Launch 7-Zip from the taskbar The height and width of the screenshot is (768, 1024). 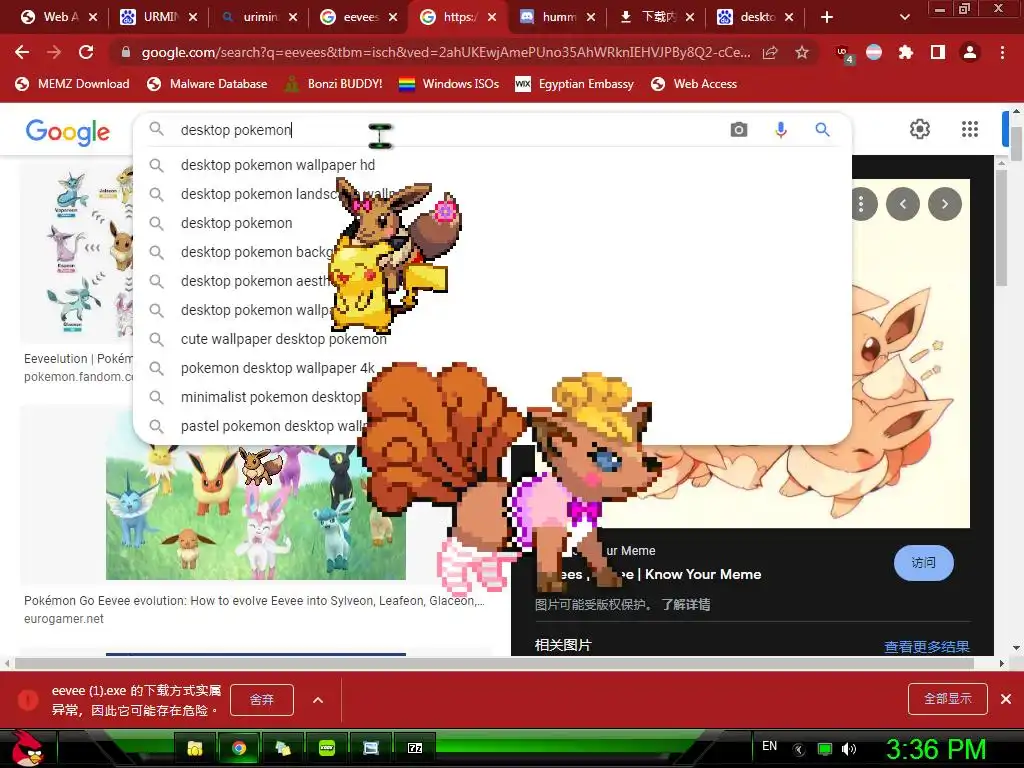415,748
